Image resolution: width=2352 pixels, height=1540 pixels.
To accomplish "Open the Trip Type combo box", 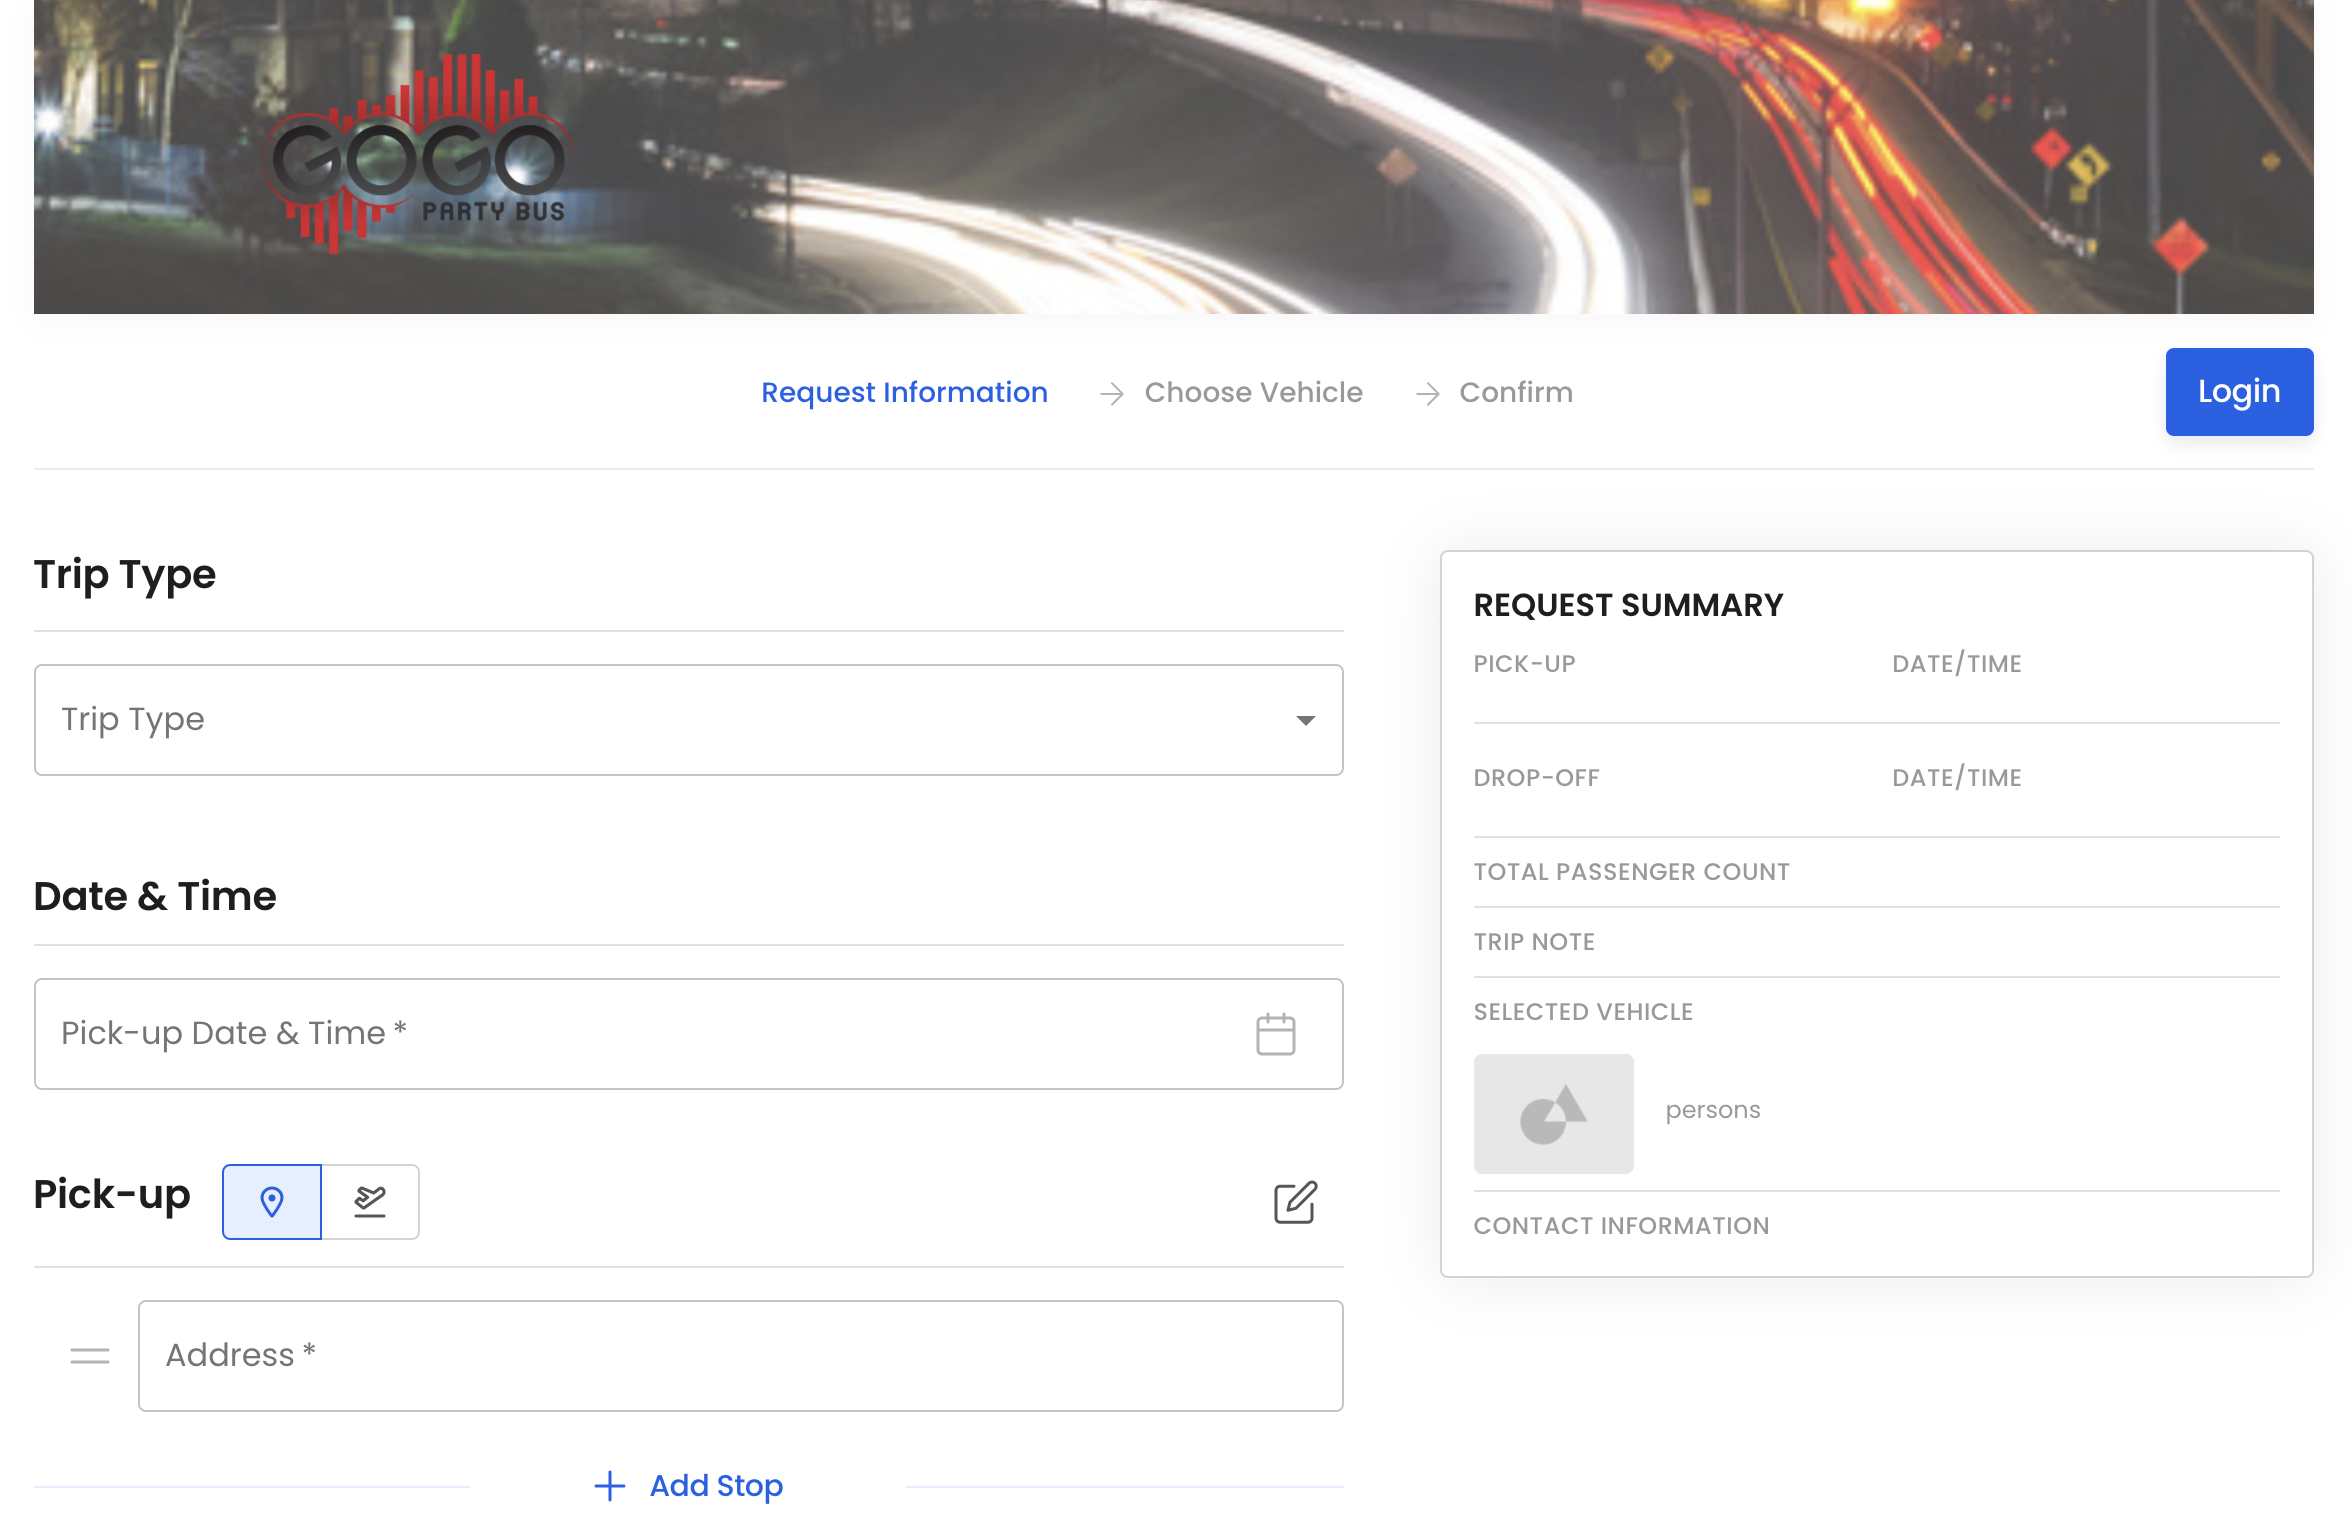I will pyautogui.click(x=660, y=720).
